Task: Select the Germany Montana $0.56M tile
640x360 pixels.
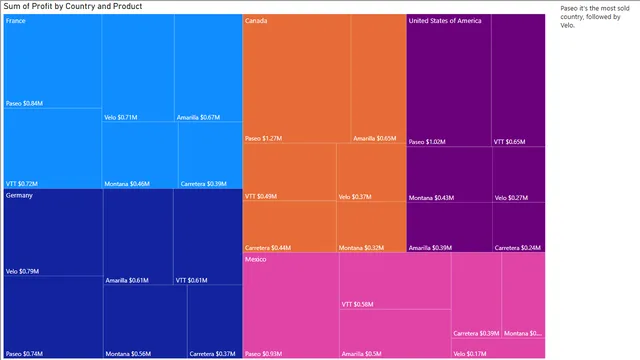Action: [x=145, y=322]
